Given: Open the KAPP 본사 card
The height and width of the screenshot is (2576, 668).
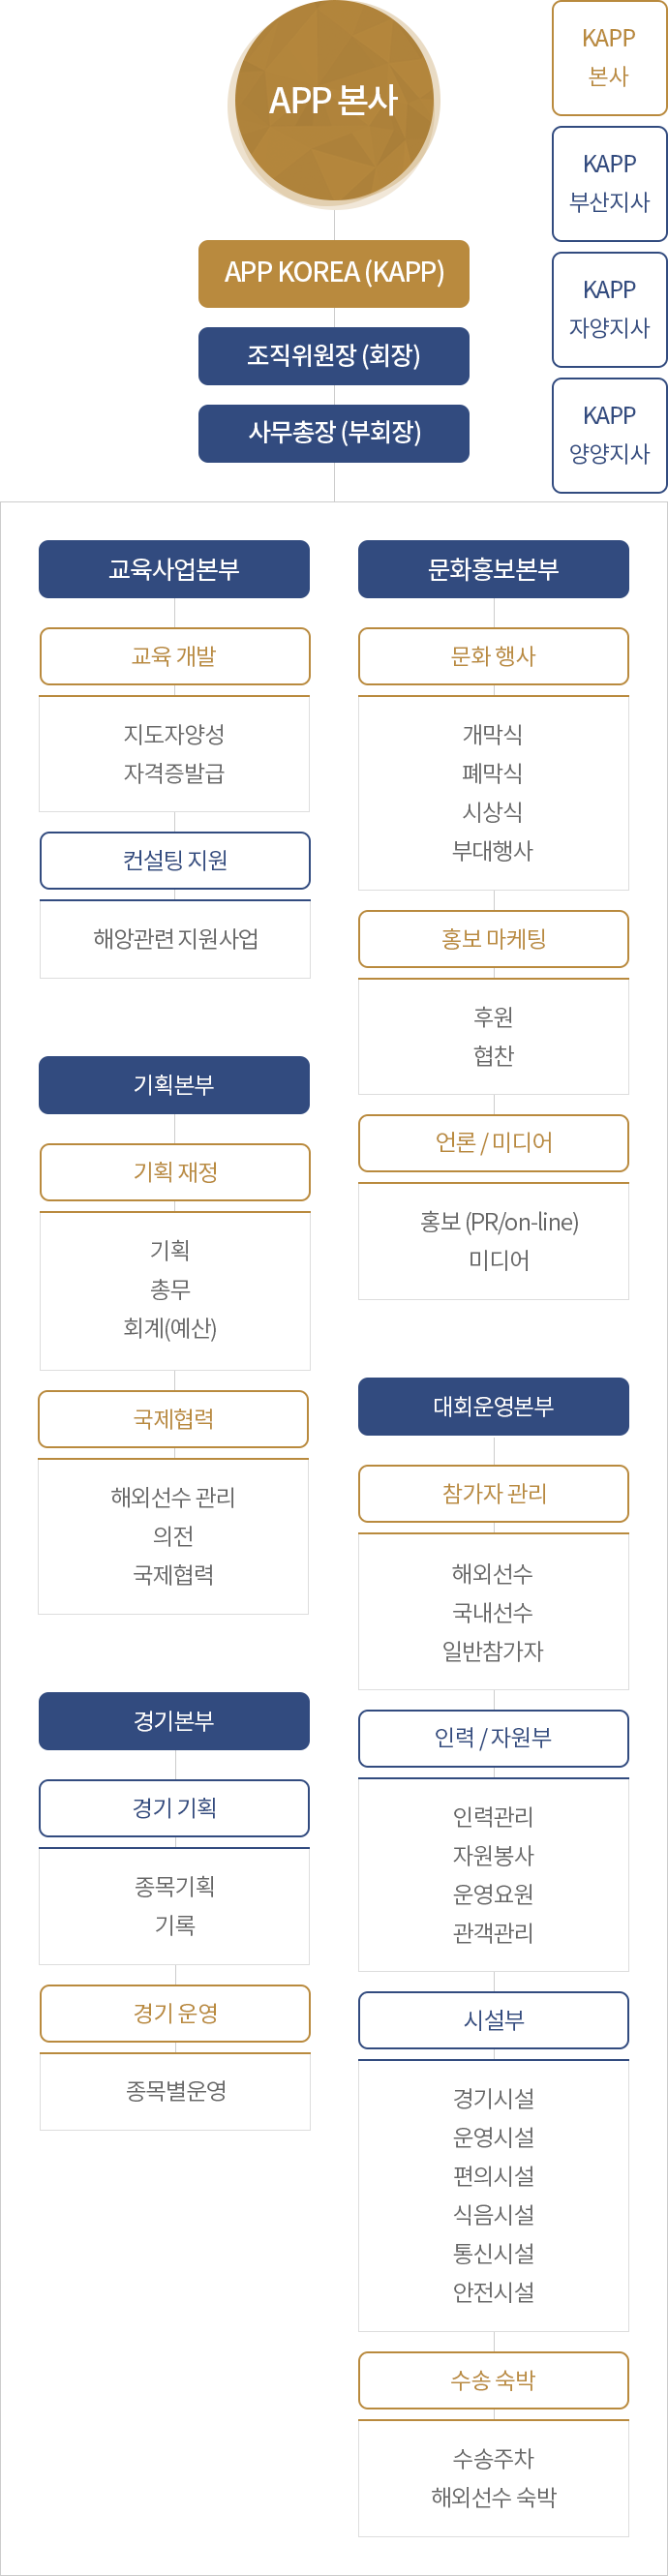Looking at the screenshot, I should pos(609,58).
